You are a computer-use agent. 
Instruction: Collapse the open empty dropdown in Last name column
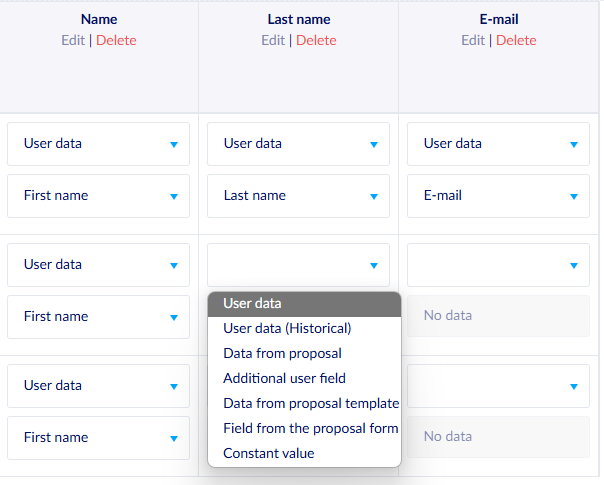[x=298, y=265]
